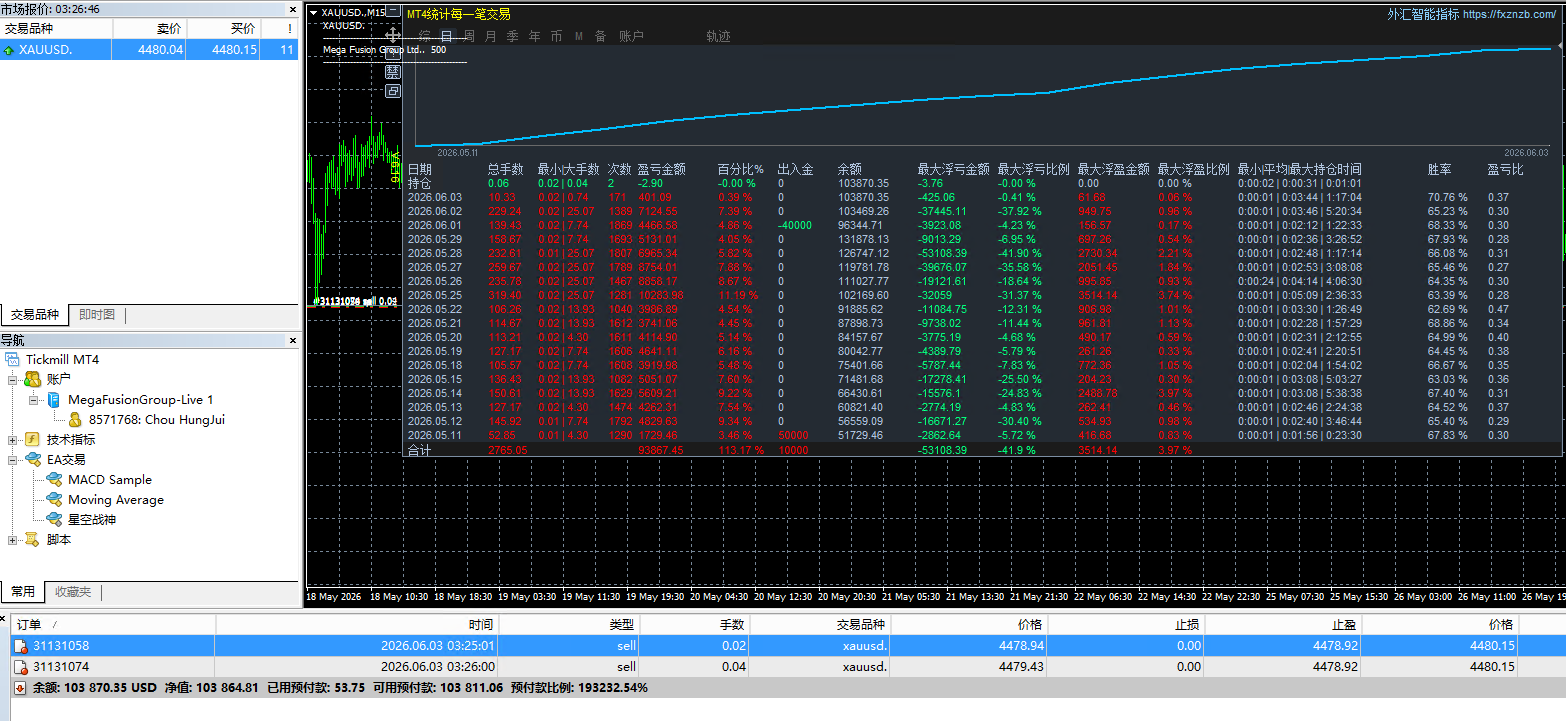Screen dimensions: 1566x721
Task: Select order row 31131074
Action: tap(789, 666)
